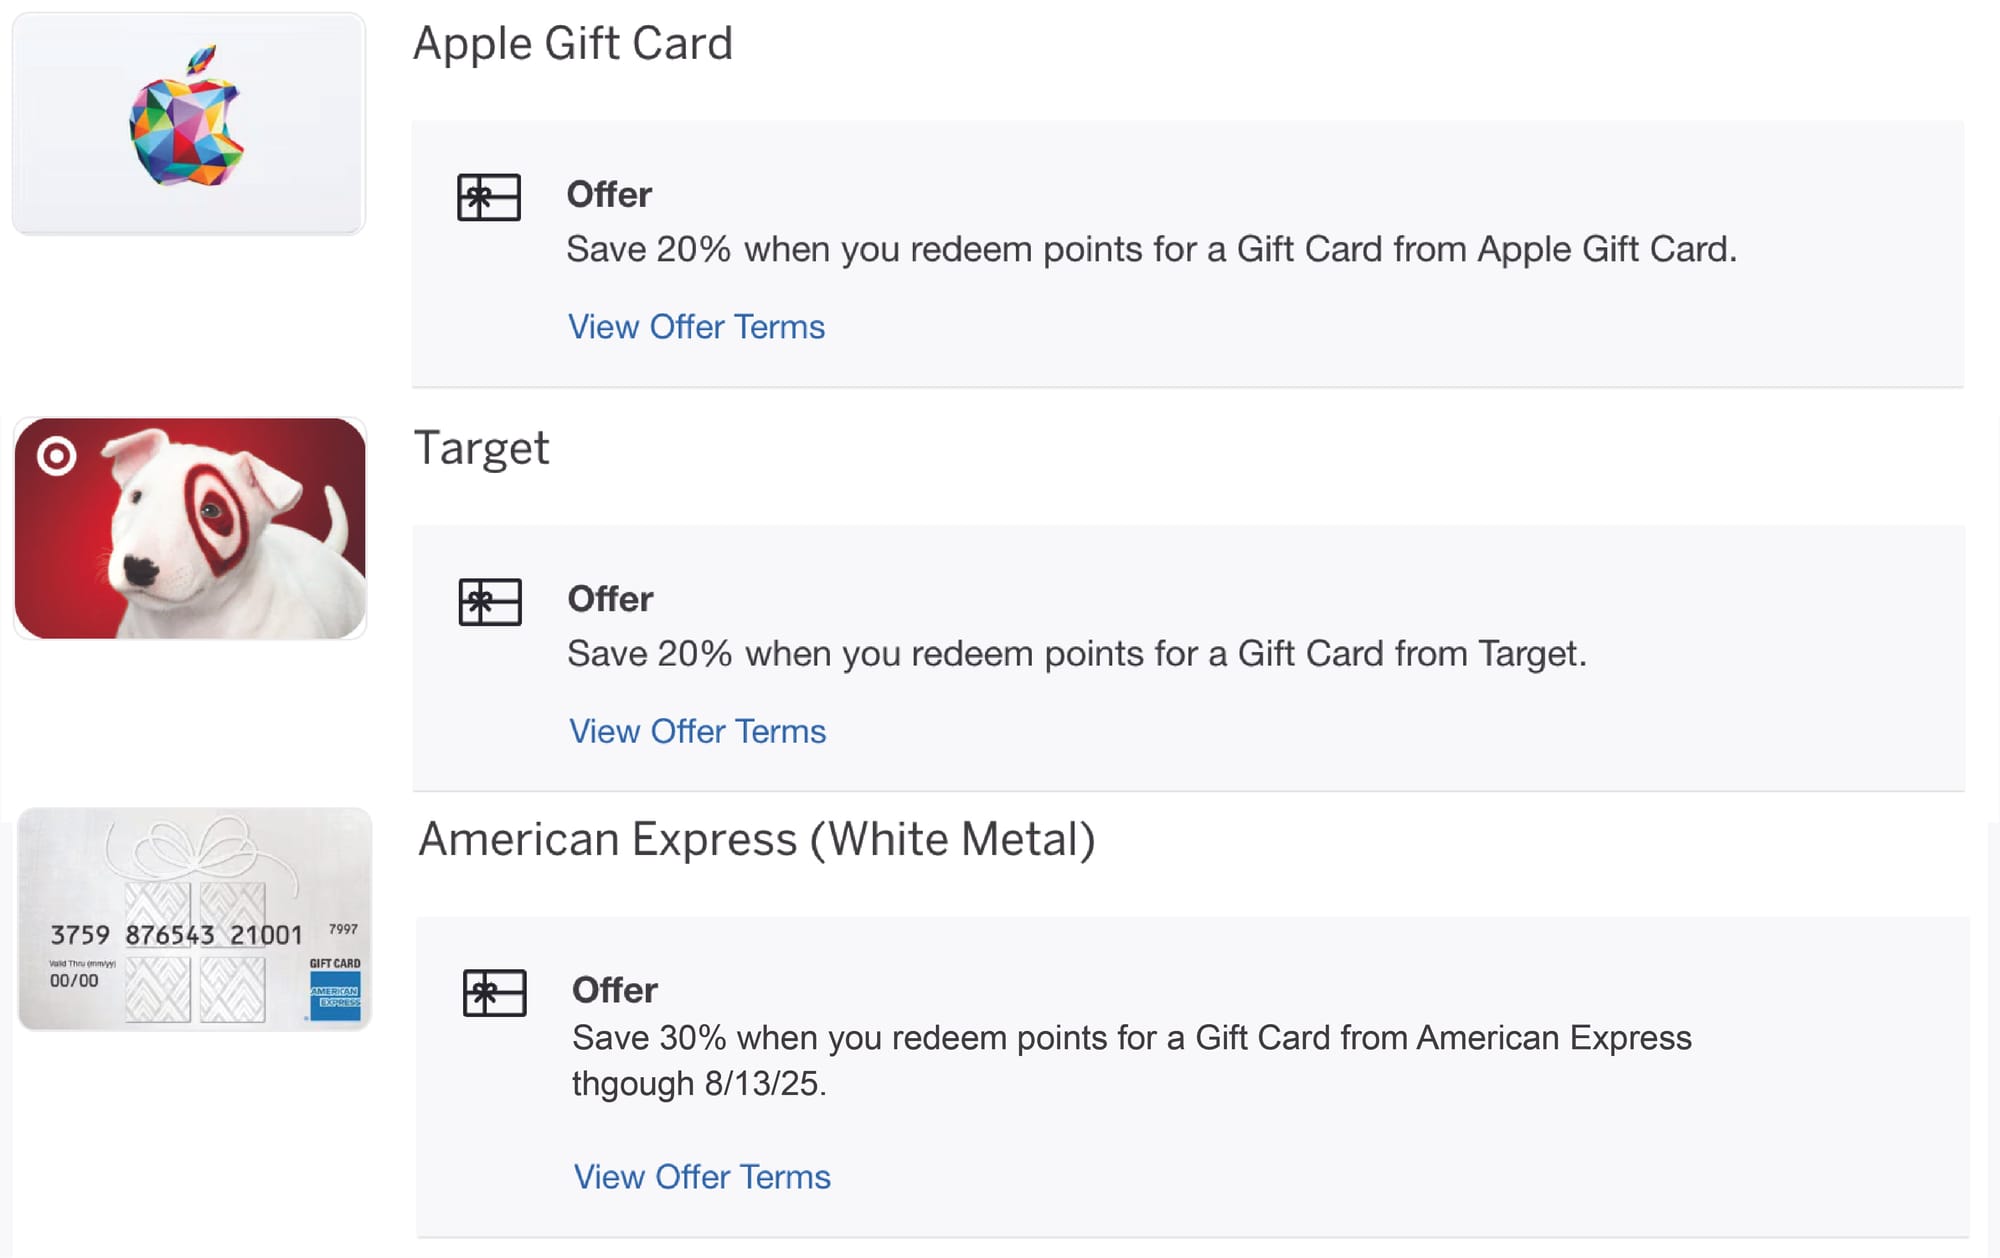
Task: Click the Offer label under Target
Action: [x=610, y=599]
